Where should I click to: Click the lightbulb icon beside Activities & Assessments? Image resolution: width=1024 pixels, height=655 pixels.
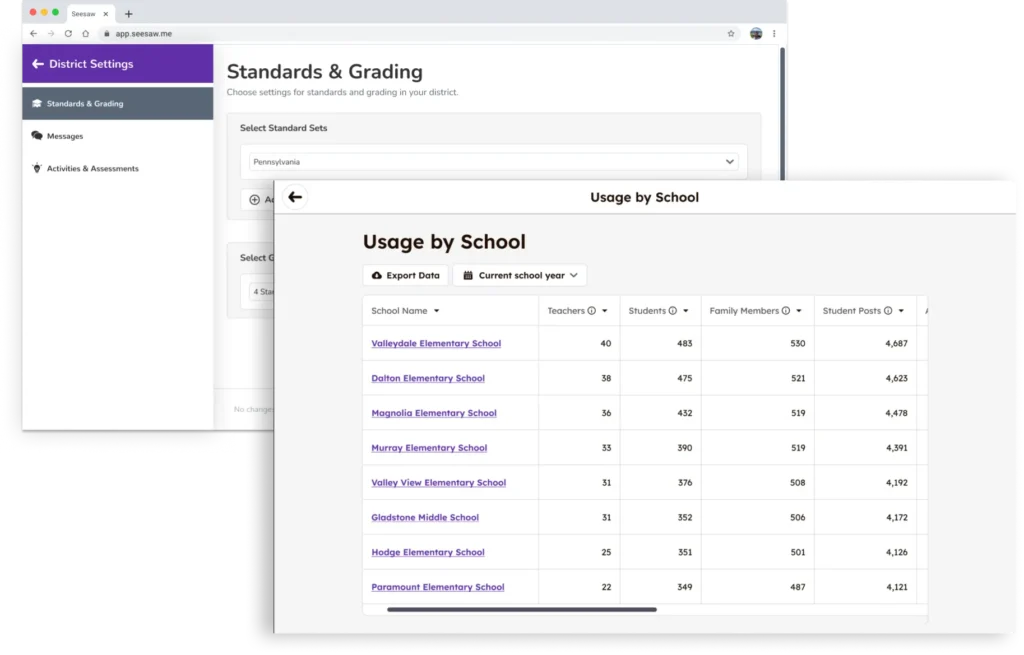click(x=37, y=168)
